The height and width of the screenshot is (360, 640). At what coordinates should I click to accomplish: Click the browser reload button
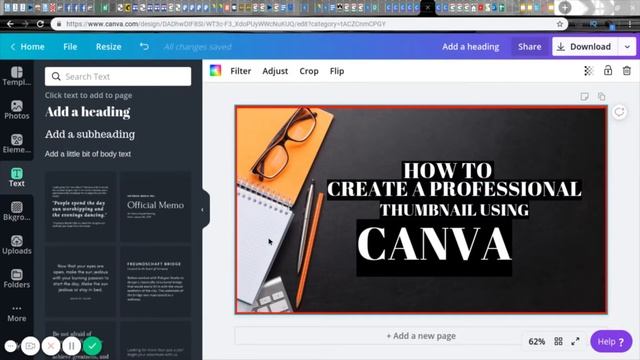point(40,24)
